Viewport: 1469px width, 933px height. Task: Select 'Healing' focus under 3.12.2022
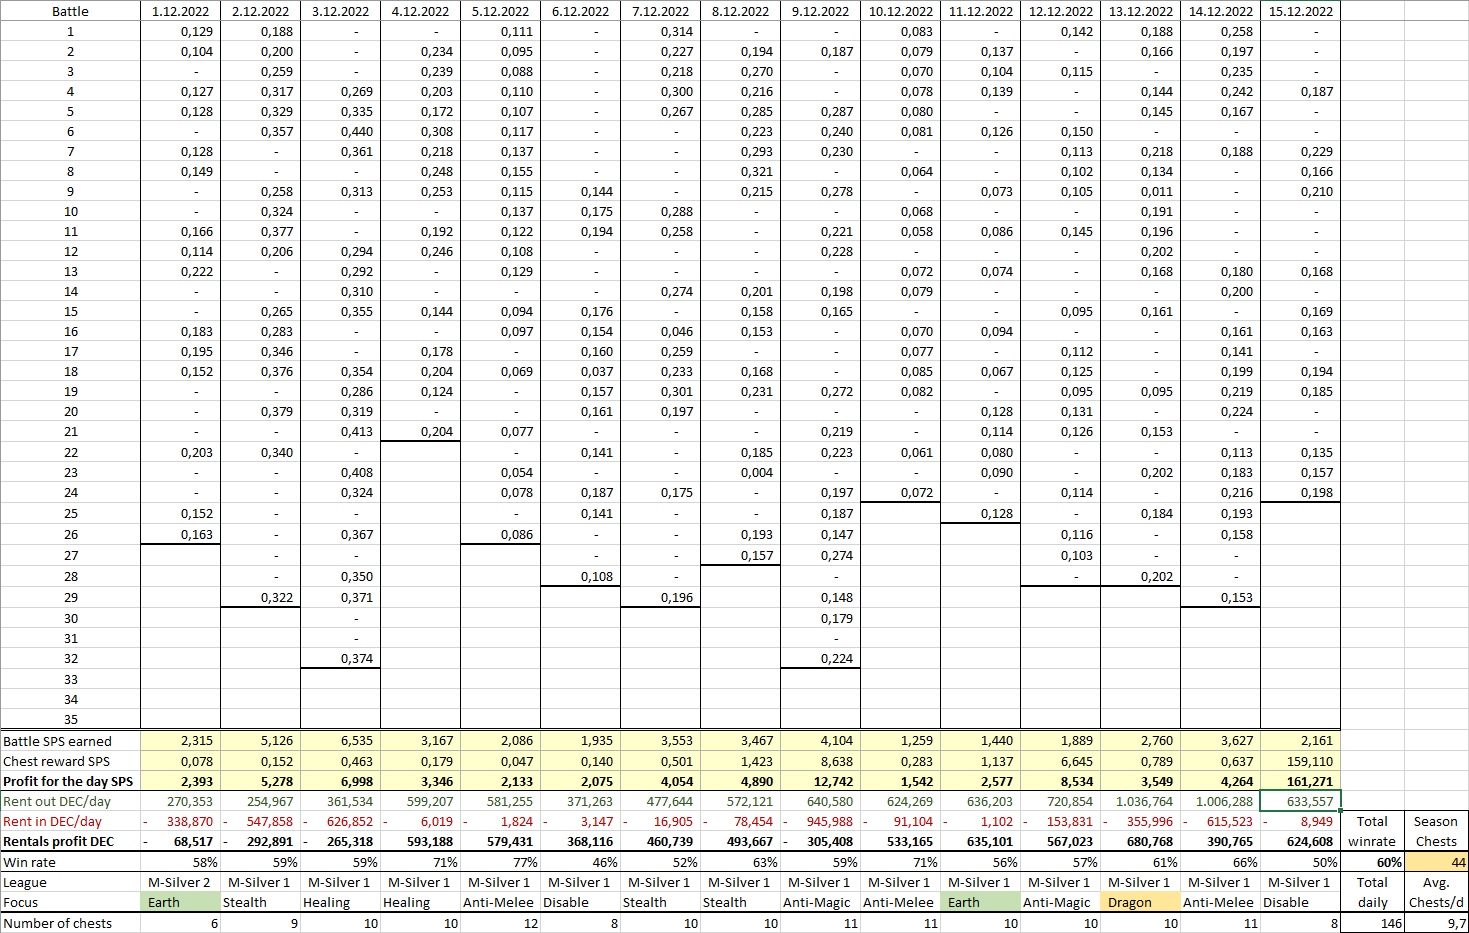pyautogui.click(x=340, y=902)
